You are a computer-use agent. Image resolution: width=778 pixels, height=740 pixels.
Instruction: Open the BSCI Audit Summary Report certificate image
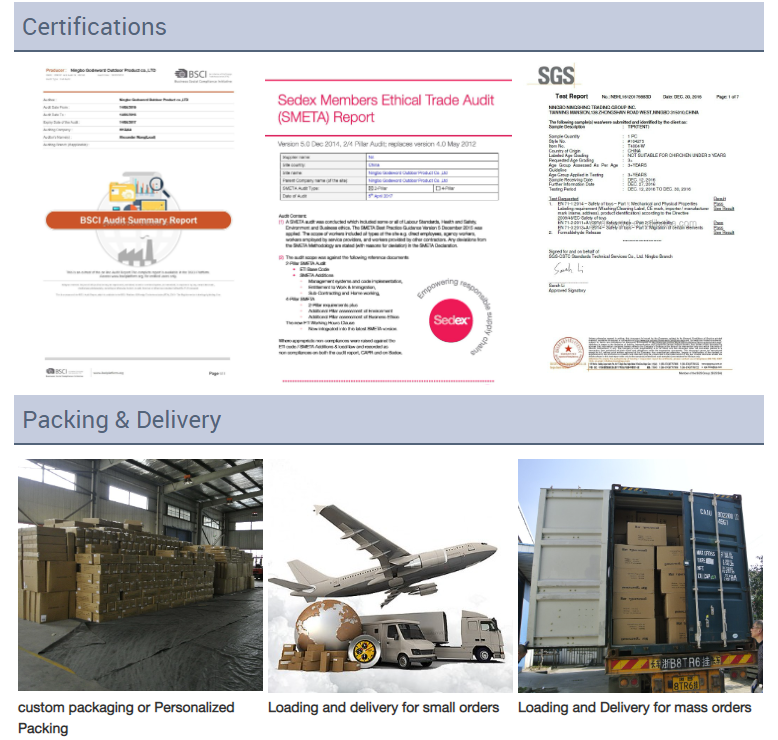point(138,221)
